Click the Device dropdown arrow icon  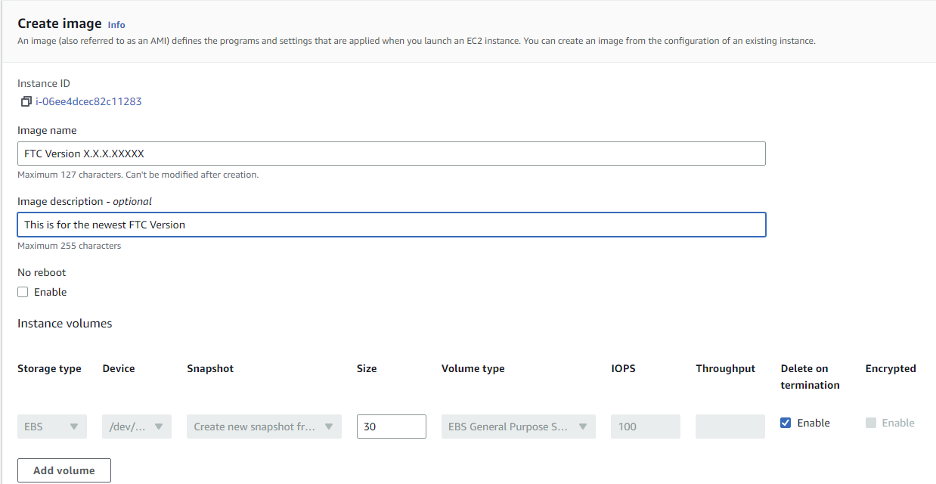pos(159,427)
